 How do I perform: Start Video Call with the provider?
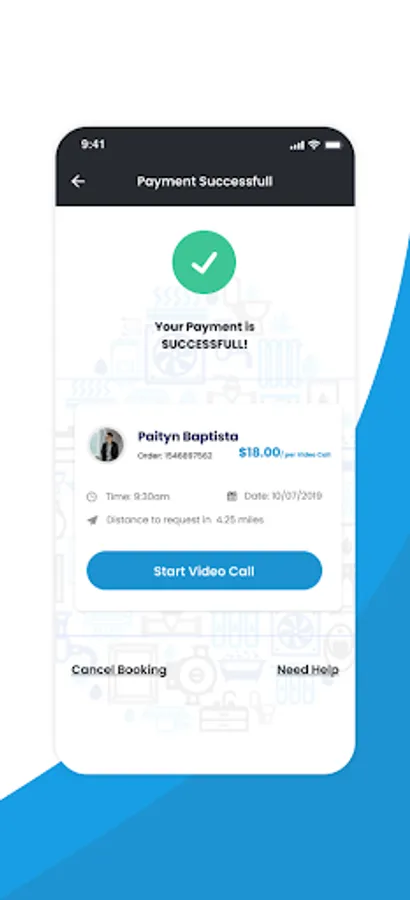pyautogui.click(x=204, y=571)
